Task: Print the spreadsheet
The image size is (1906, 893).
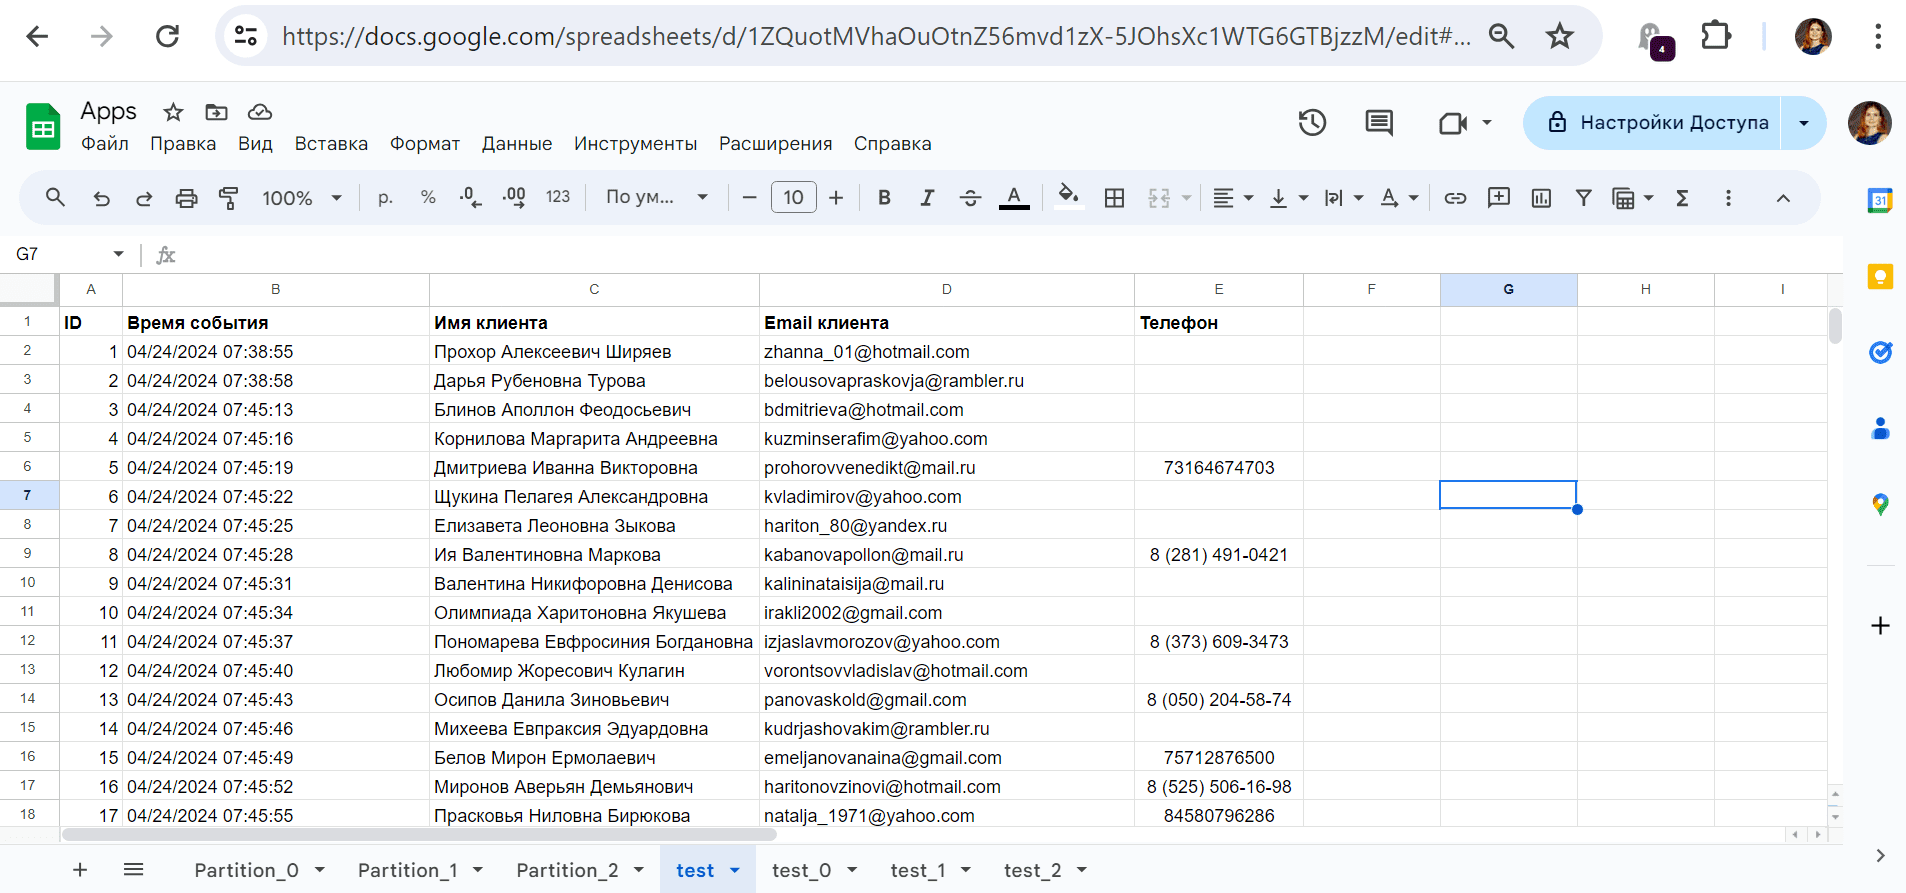Action: (186, 198)
